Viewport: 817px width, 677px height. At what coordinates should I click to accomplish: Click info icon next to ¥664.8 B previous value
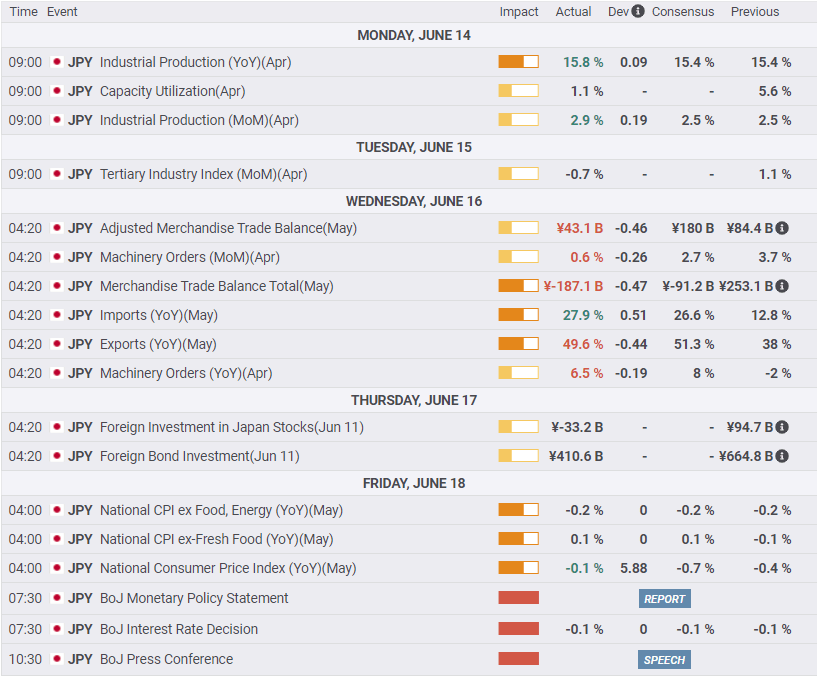[x=782, y=456]
